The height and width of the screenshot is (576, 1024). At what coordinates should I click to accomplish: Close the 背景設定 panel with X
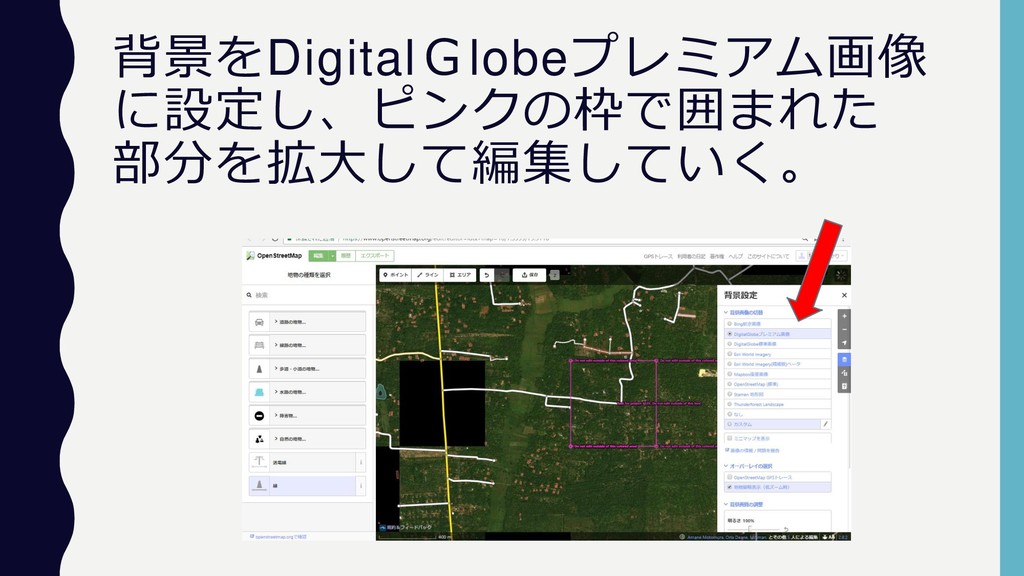844,295
